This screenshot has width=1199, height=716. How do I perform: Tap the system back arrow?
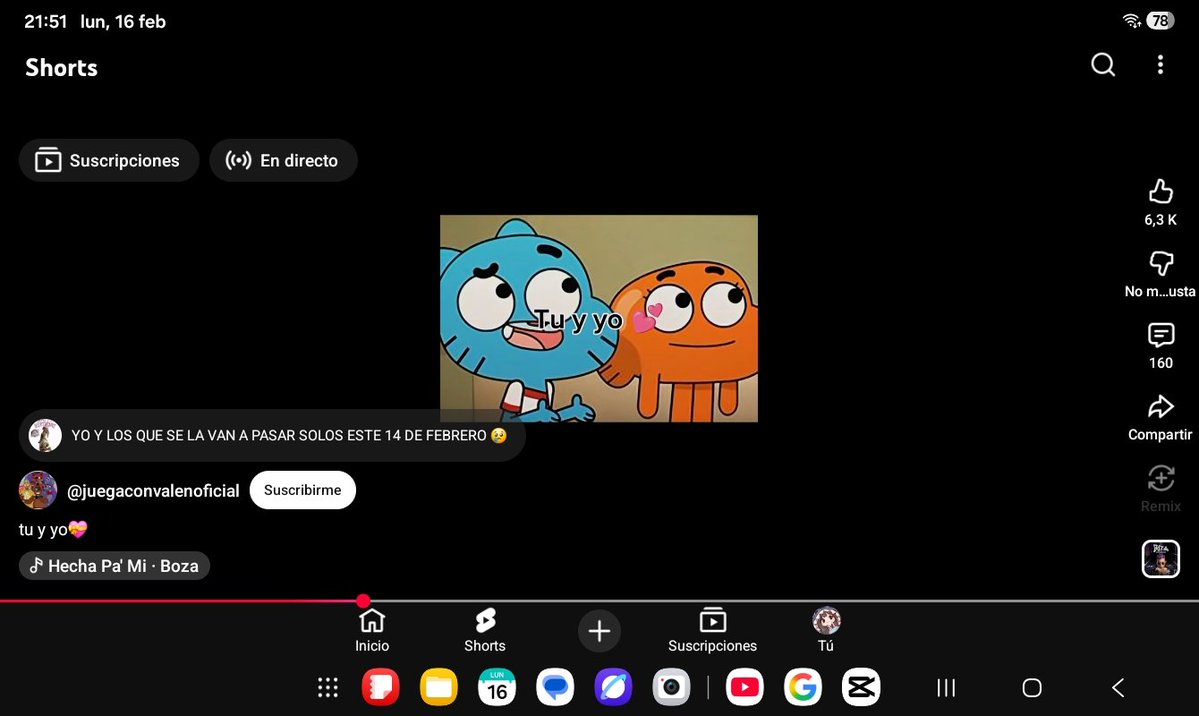[x=1118, y=688]
